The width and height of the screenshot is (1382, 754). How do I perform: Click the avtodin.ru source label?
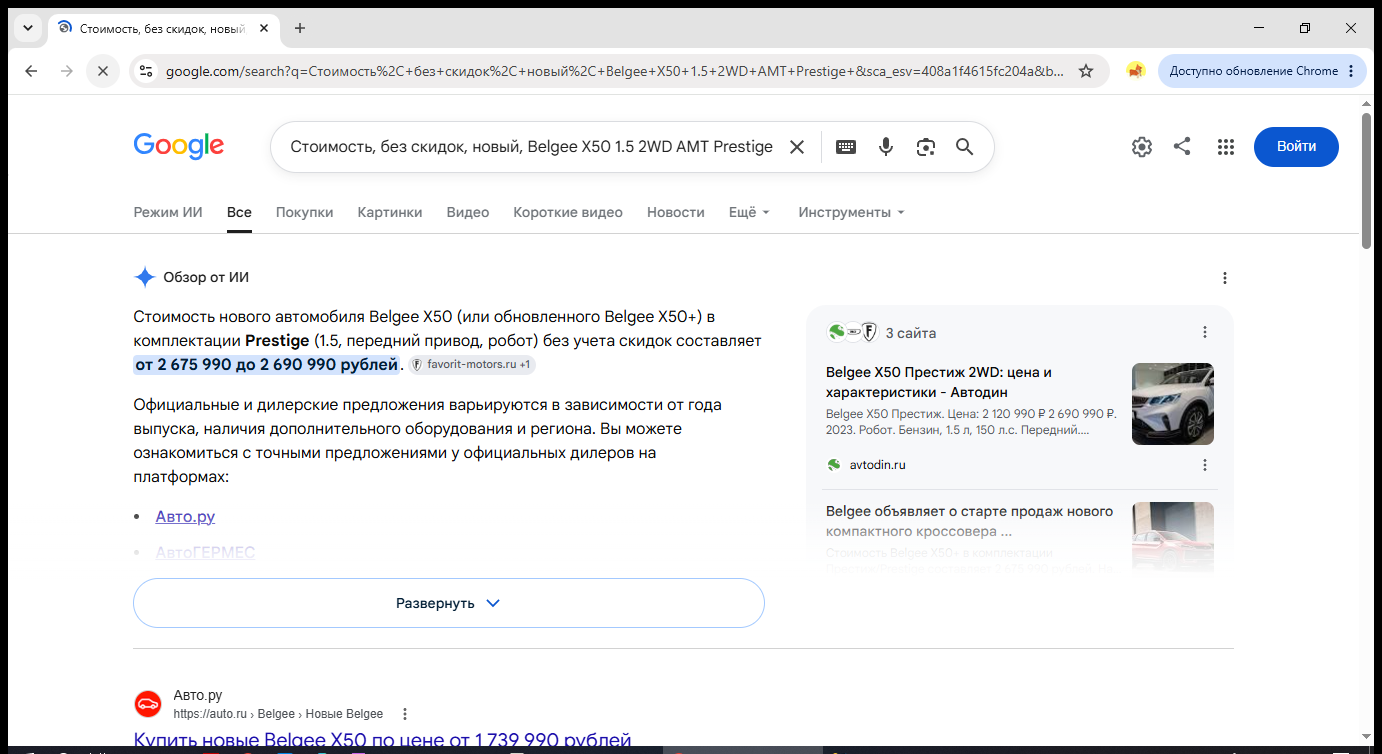878,465
